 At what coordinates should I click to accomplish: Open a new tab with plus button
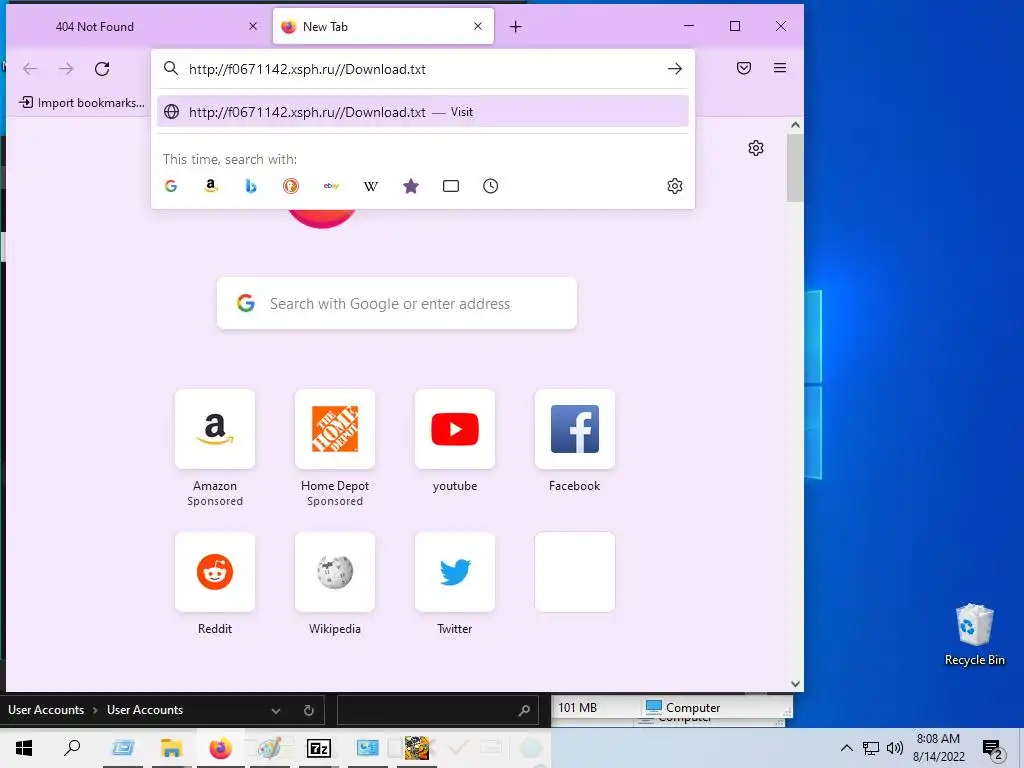(x=515, y=27)
